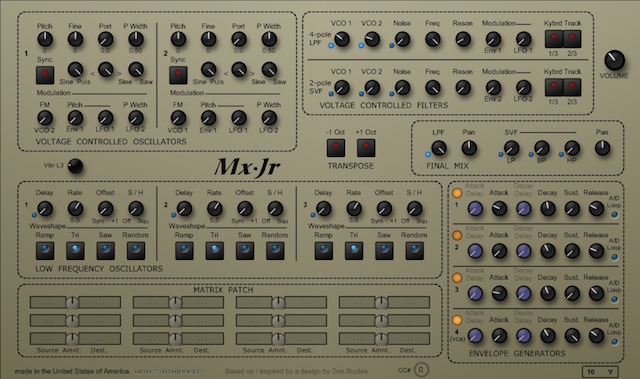Viewport: 640px width, 379px height.
Task: Click the VOLUME knob
Action: 614,60
